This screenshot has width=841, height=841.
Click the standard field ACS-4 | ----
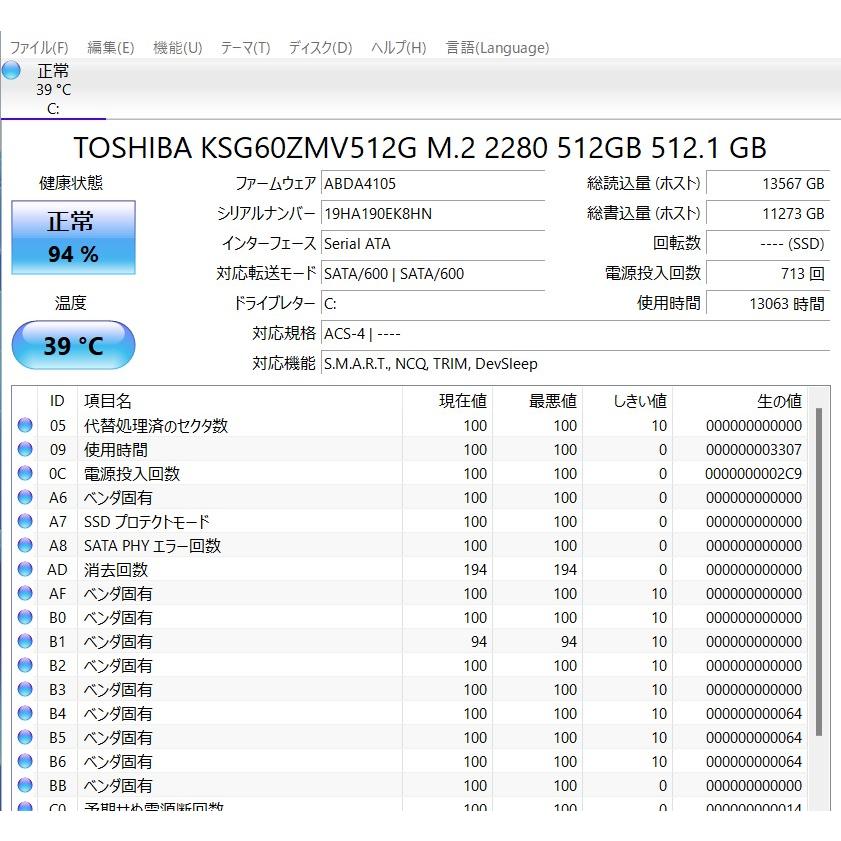click(x=576, y=334)
